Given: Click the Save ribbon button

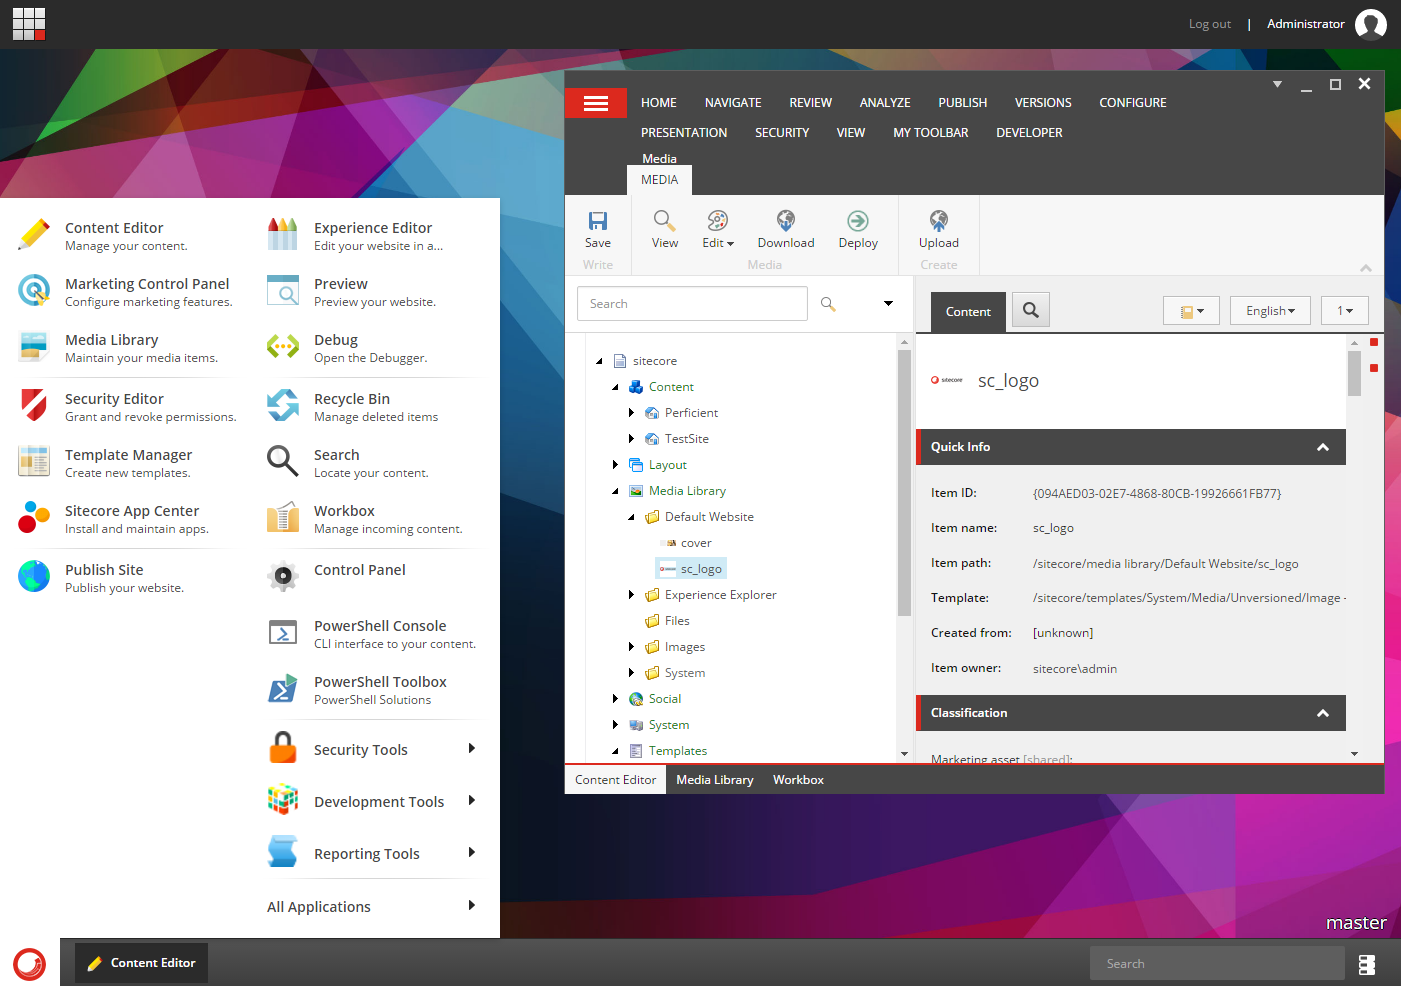Looking at the screenshot, I should (598, 230).
